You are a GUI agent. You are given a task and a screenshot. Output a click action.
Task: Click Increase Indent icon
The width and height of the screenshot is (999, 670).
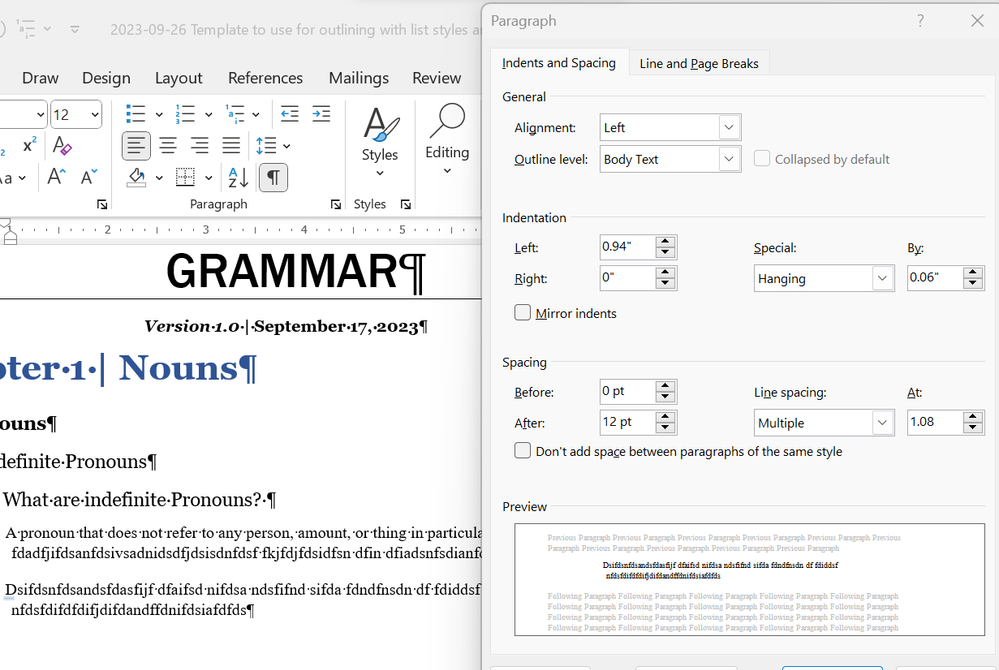pyautogui.click(x=321, y=114)
